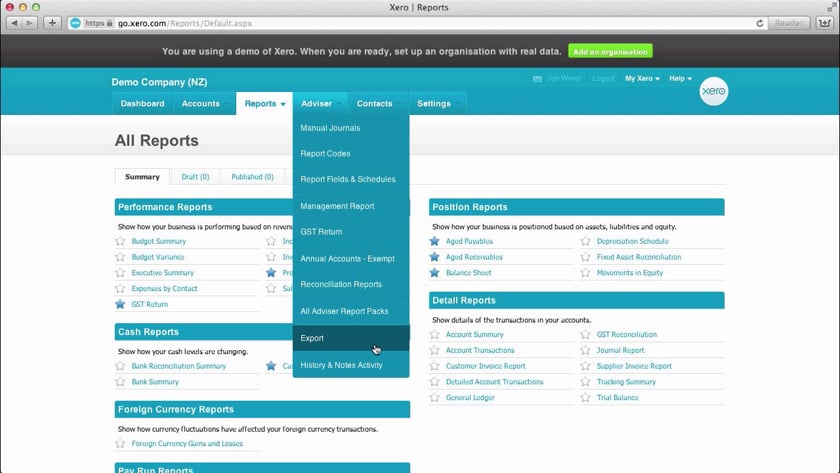This screenshot has width=840, height=473.
Task: Open the General Ledger report link
Action: [x=470, y=397]
